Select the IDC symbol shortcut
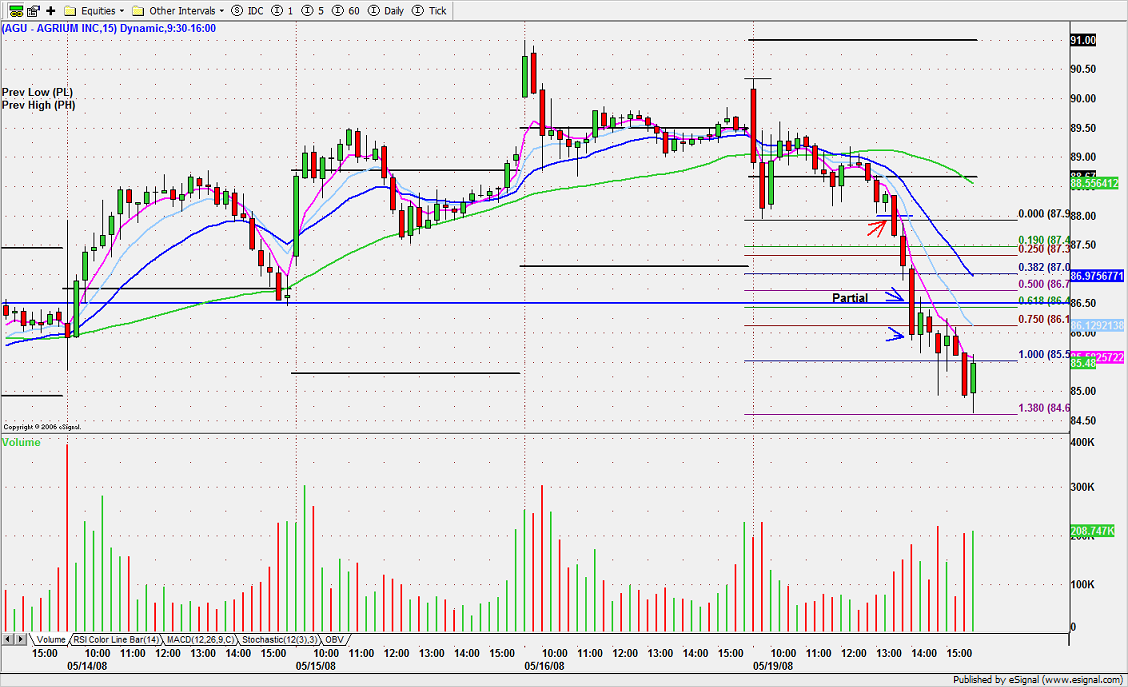 click(x=247, y=11)
